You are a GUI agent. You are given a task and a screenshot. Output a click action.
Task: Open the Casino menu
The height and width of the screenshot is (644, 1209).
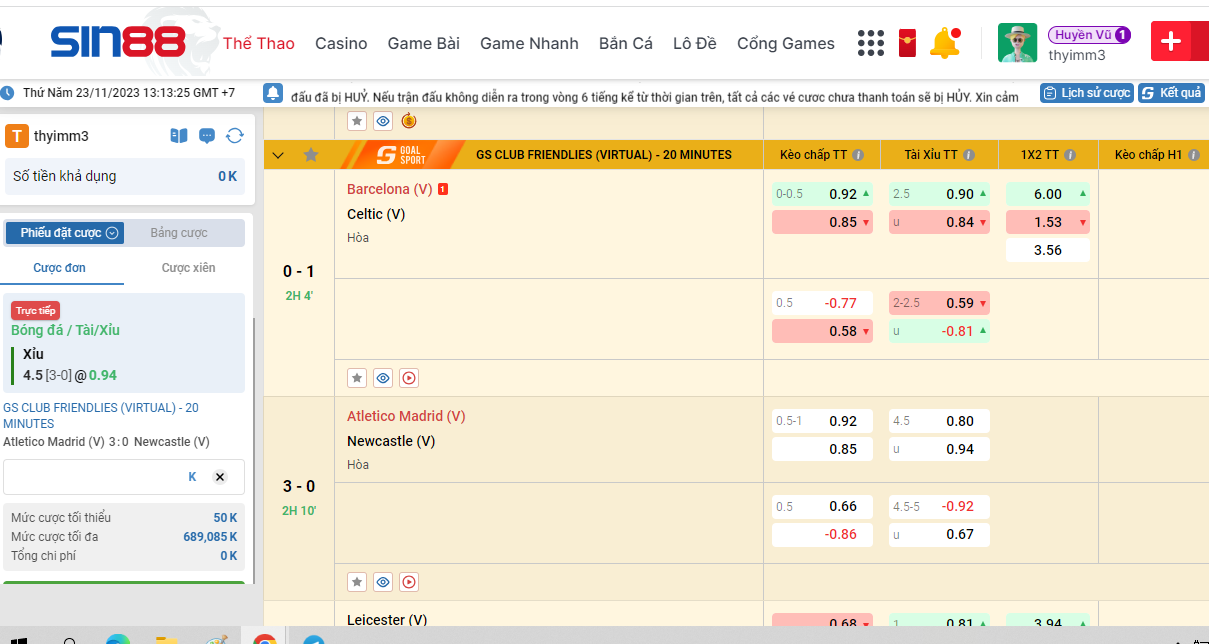coord(341,43)
